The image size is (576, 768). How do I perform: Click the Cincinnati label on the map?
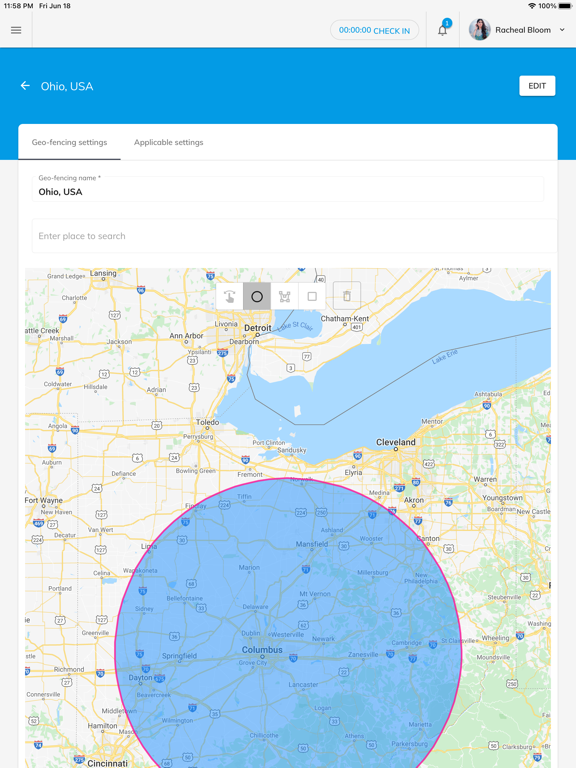[x=107, y=763]
